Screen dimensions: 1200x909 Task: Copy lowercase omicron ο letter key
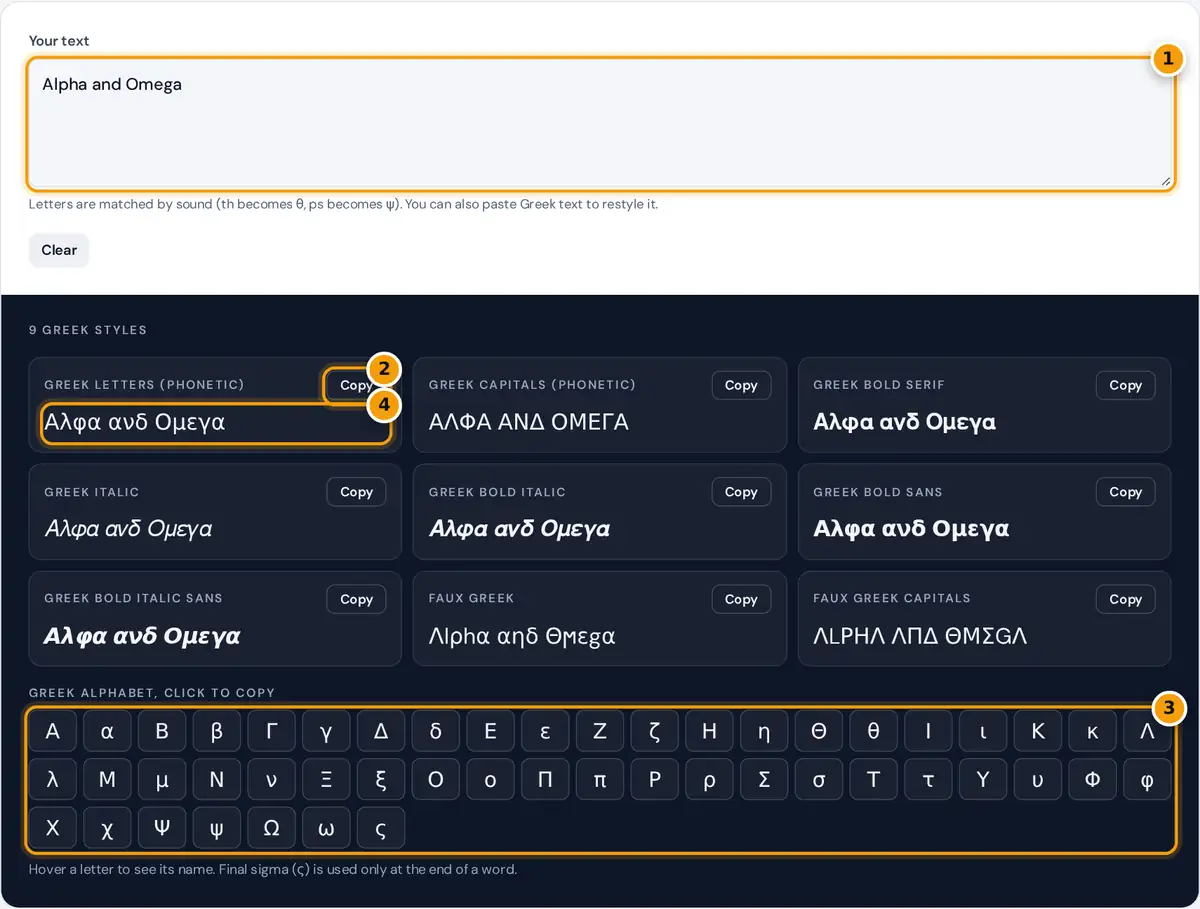pos(490,780)
